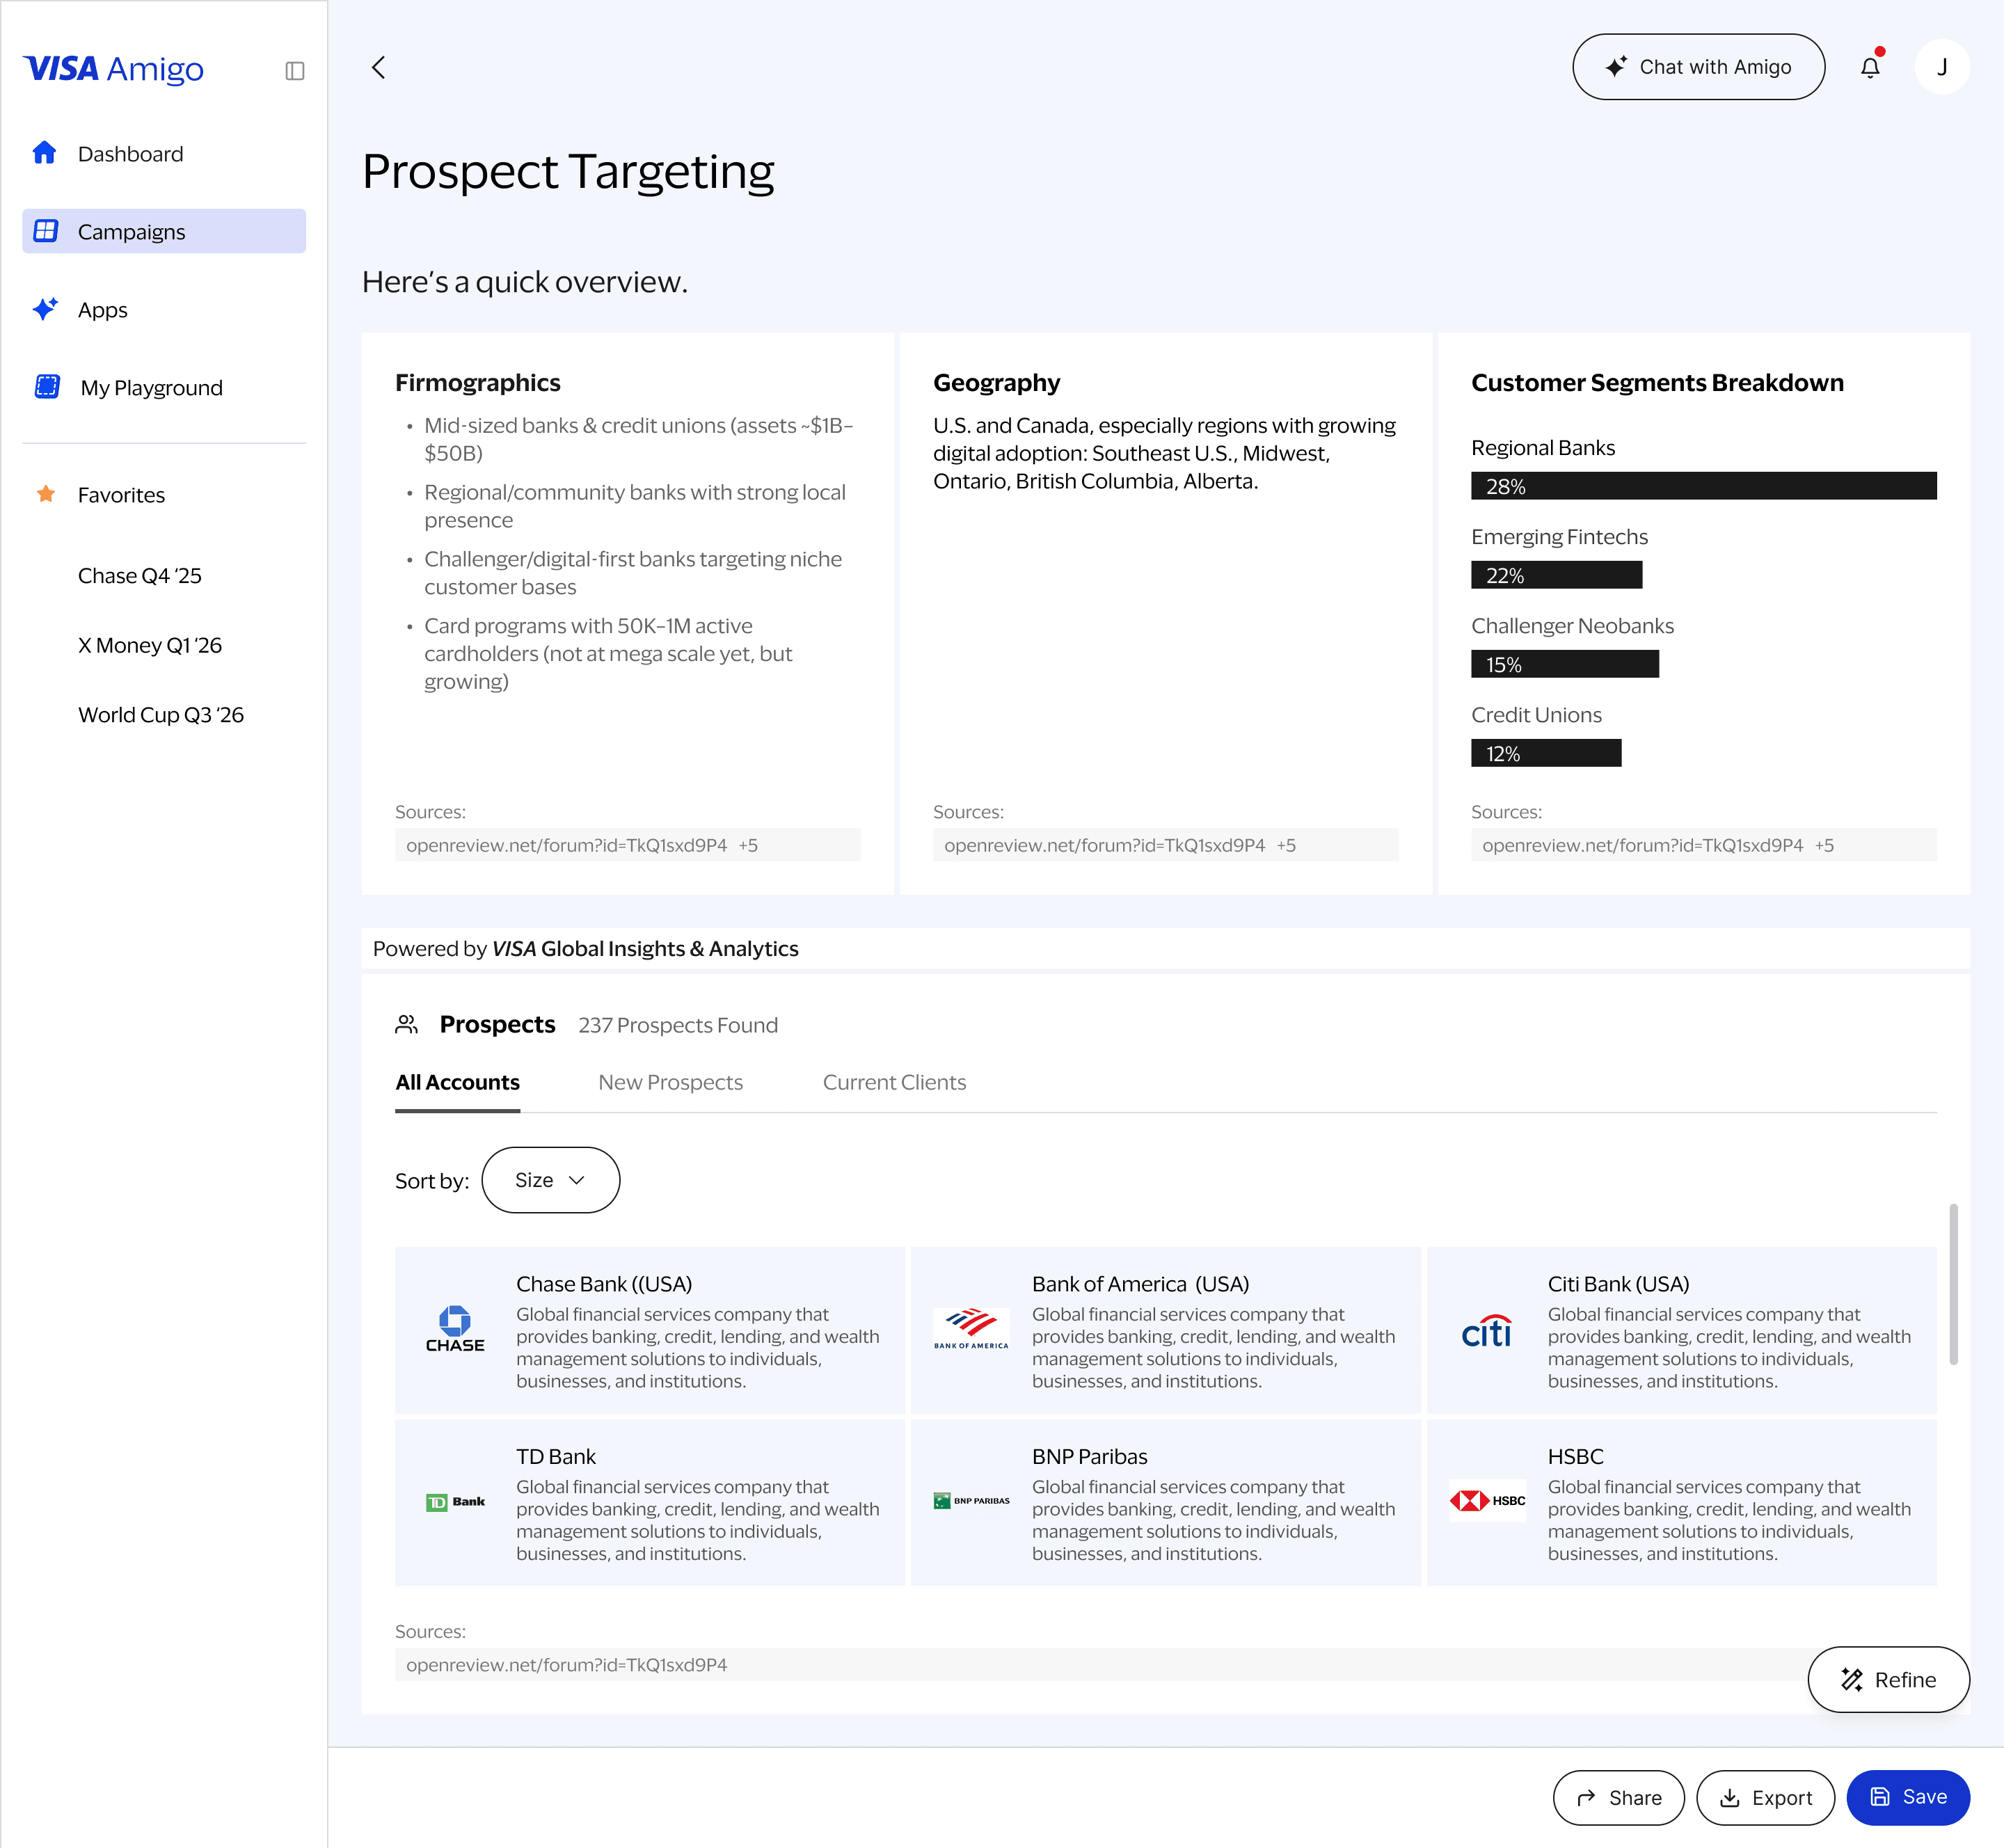The height and width of the screenshot is (1848, 2004).
Task: Click the back arrow icon
Action: pyautogui.click(x=378, y=68)
